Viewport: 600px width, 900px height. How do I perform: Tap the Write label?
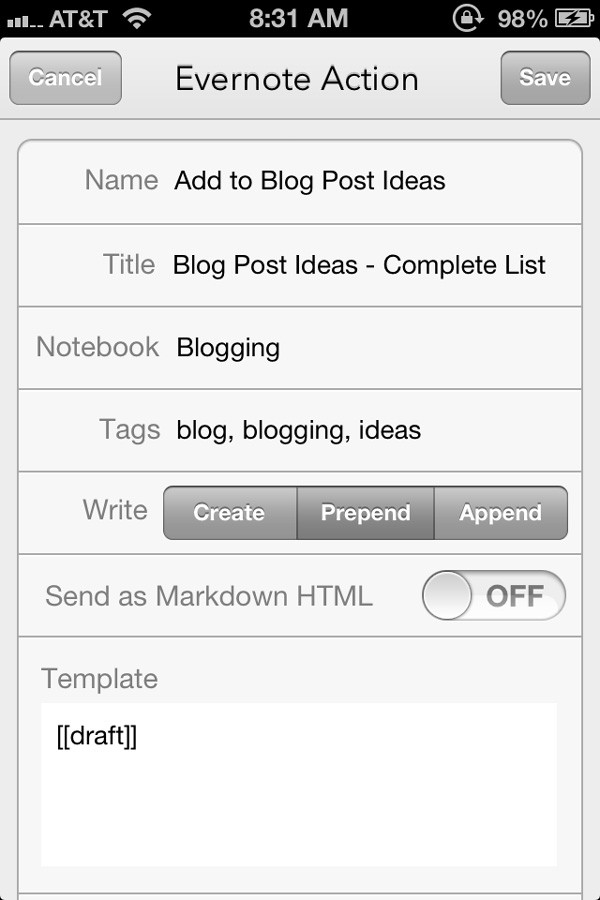(115, 510)
